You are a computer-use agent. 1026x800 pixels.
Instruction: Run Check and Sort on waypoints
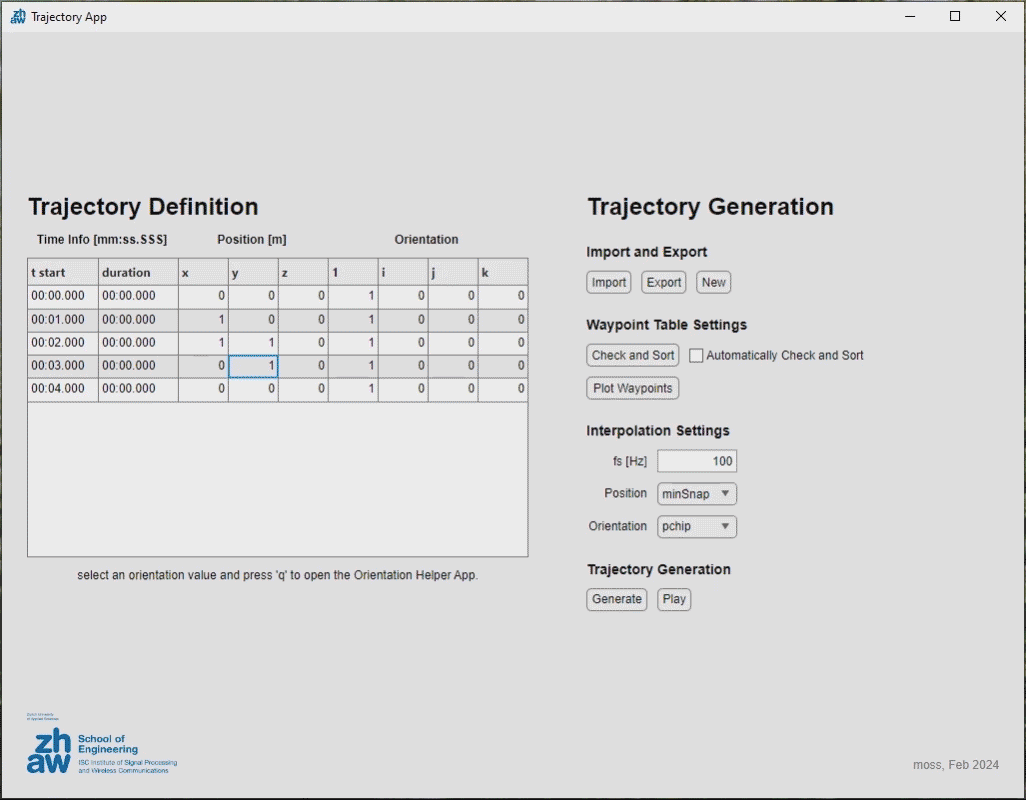(632, 355)
